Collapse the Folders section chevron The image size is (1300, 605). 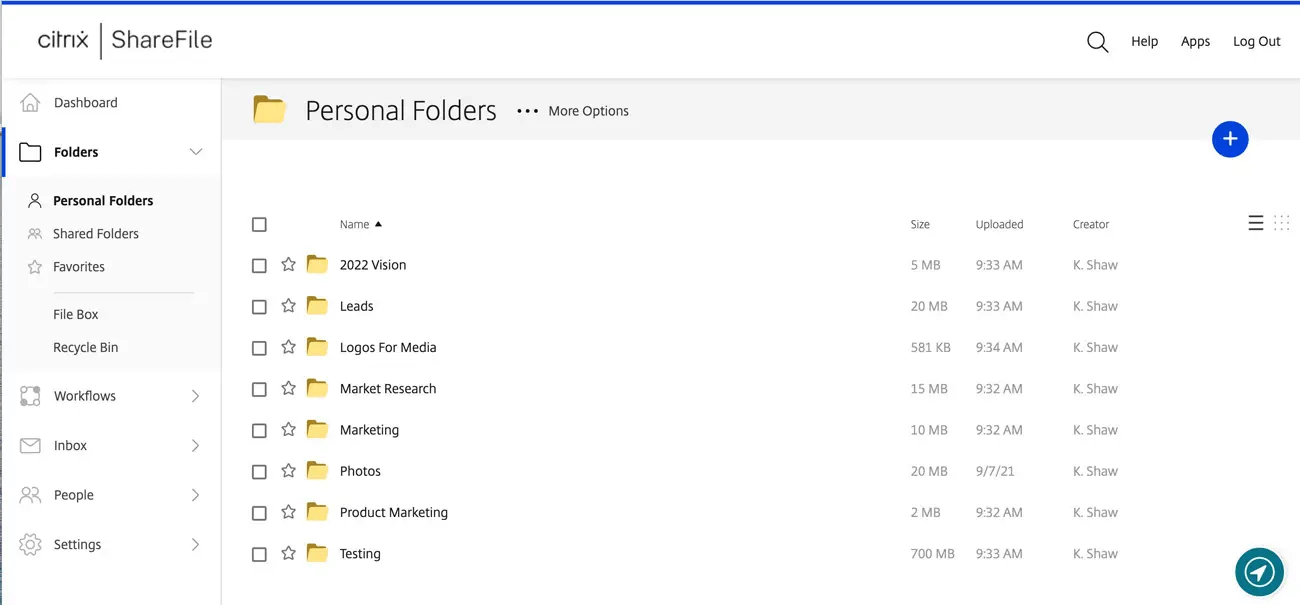pos(196,152)
